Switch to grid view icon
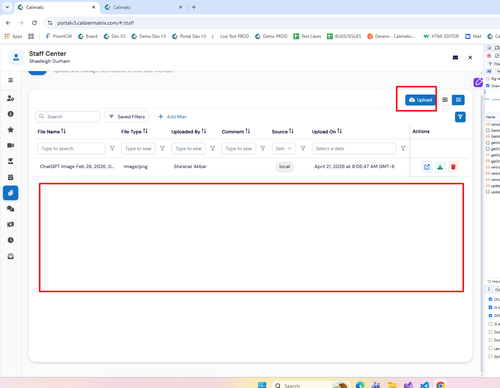Viewport: 500px width, 388px height. pyautogui.click(x=445, y=100)
